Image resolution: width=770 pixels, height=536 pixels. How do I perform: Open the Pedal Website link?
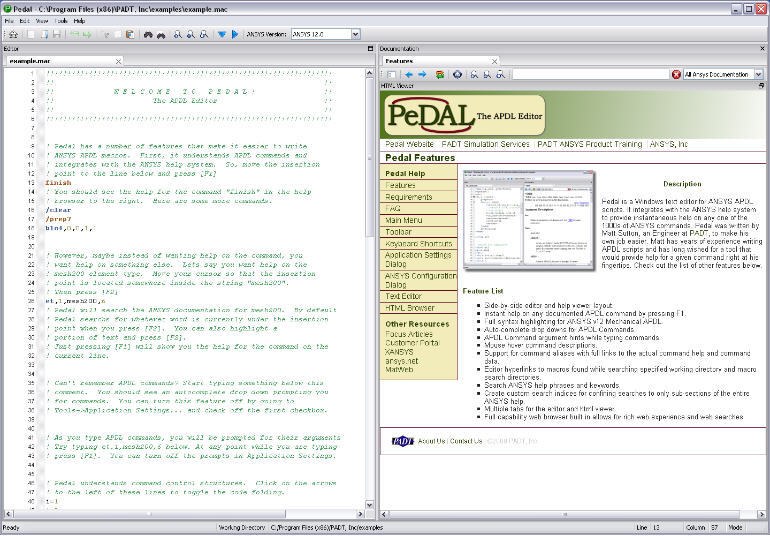[x=410, y=144]
